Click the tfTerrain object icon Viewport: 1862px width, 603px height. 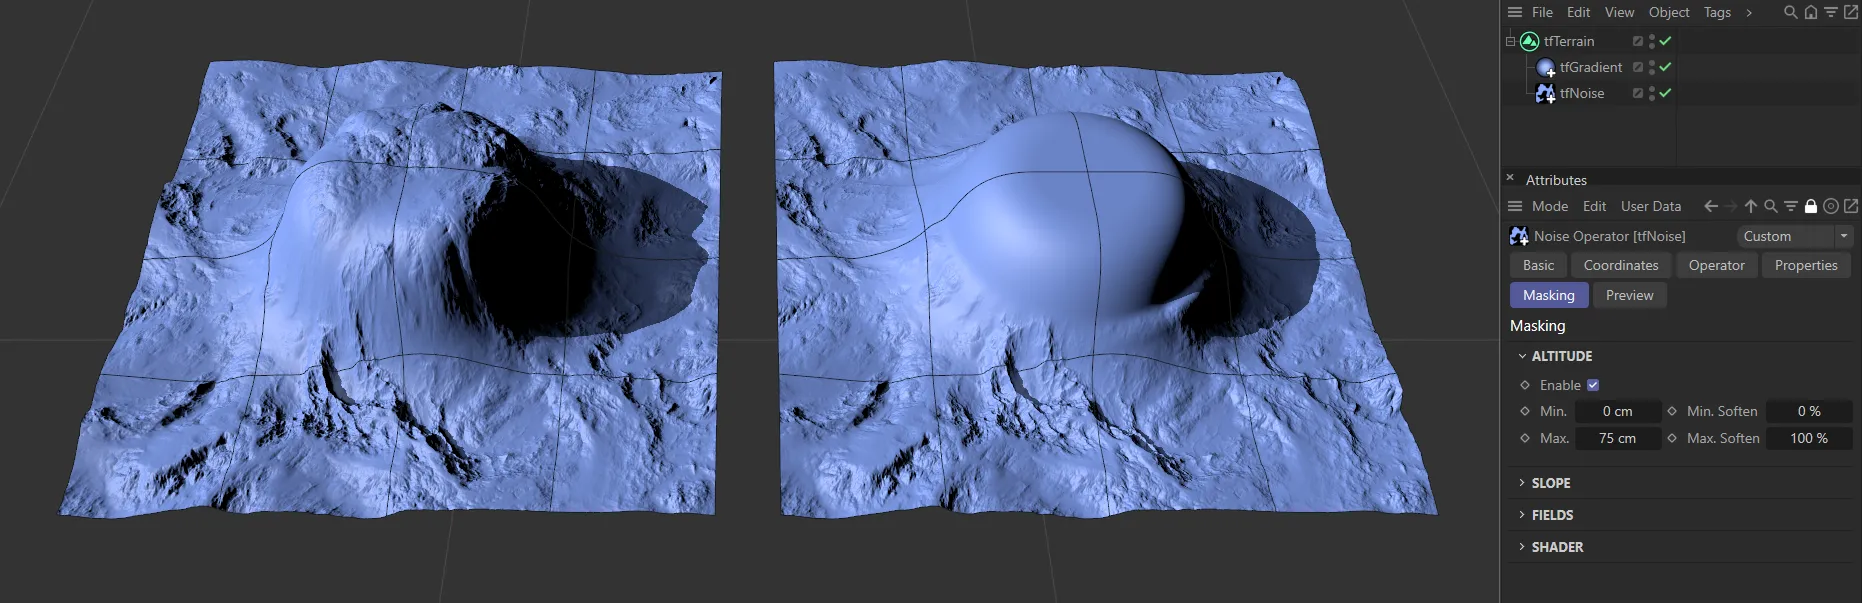1529,41
